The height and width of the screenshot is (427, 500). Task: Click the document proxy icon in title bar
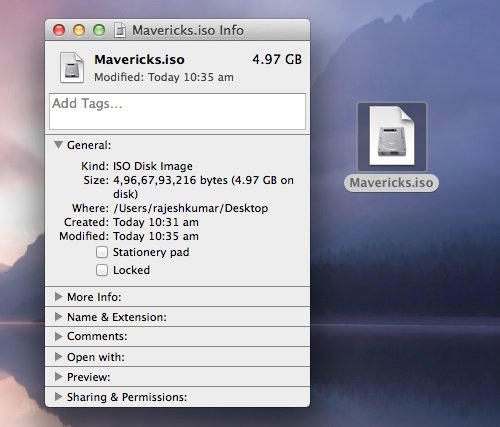point(120,30)
